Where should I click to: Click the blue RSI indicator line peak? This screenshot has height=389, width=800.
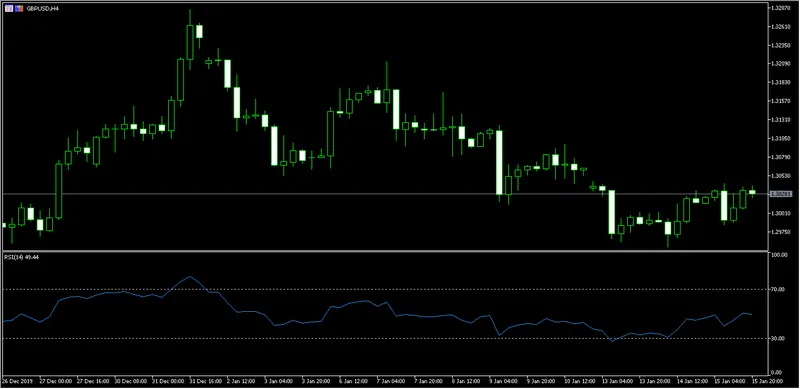tap(190, 277)
